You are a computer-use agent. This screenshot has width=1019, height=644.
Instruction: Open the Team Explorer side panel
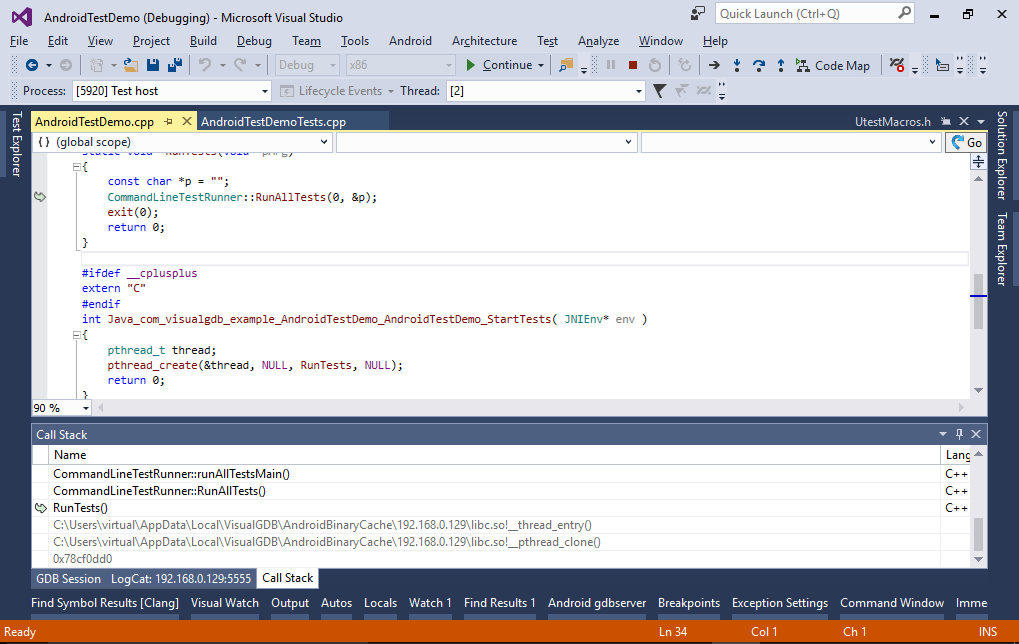click(x=1002, y=249)
